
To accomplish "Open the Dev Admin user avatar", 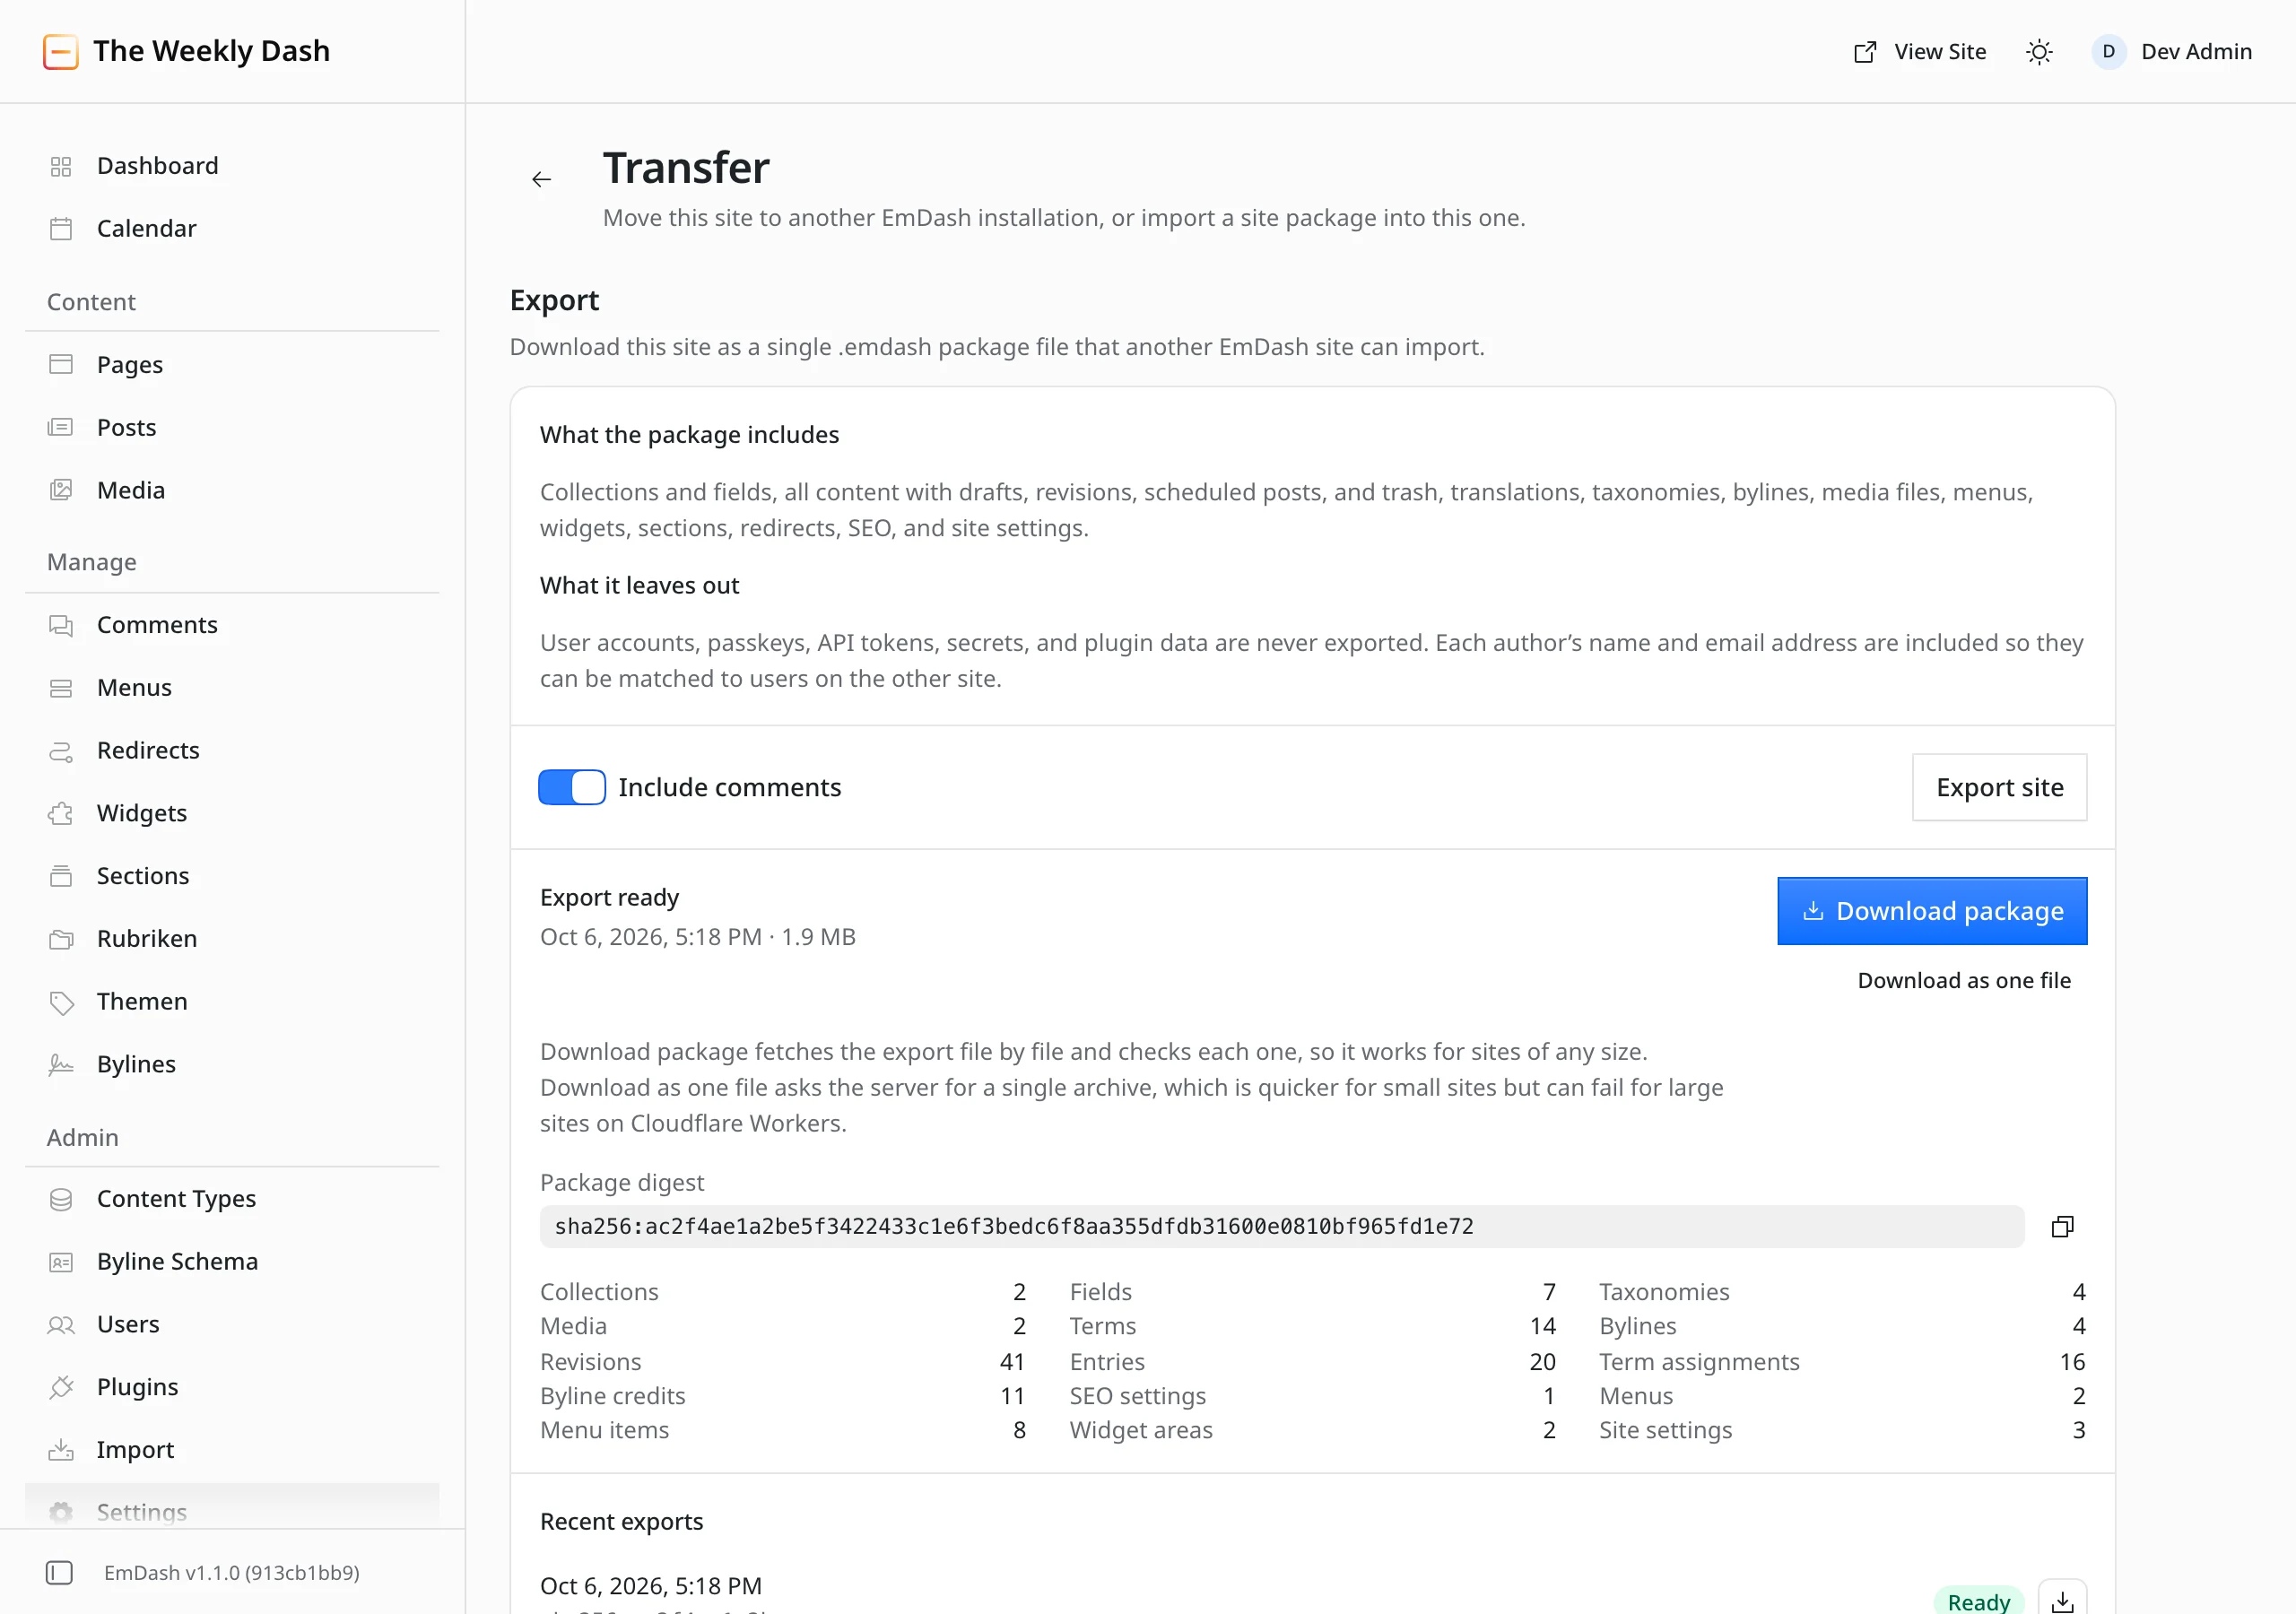I will point(2109,52).
